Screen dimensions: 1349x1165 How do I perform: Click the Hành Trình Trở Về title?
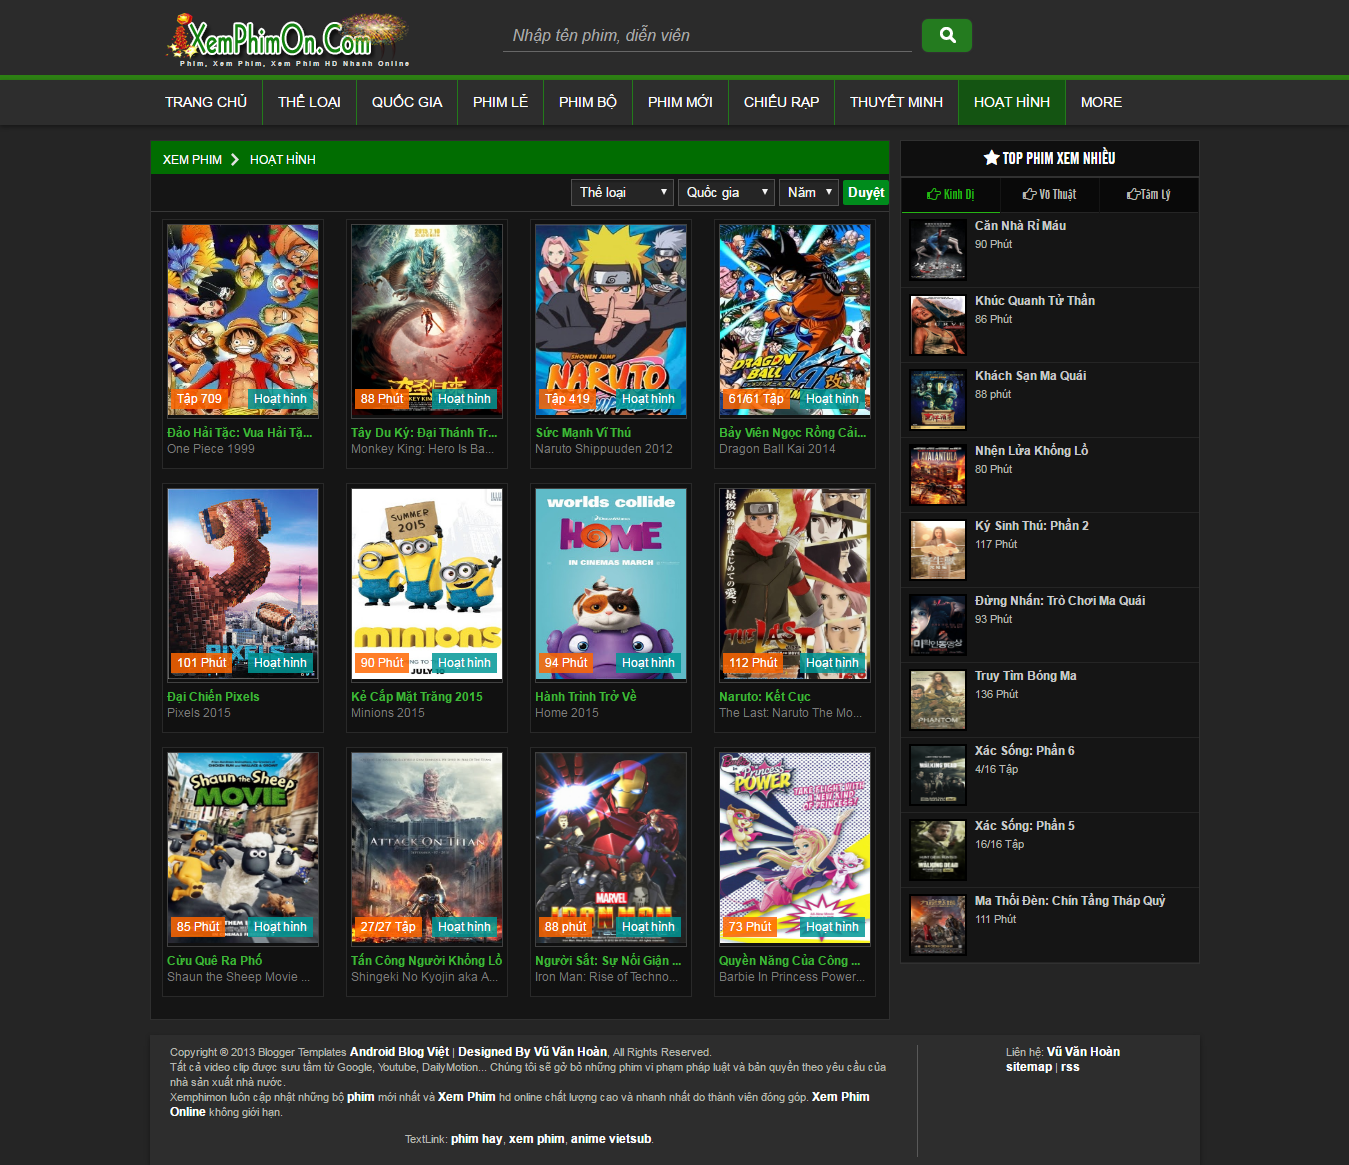point(586,697)
